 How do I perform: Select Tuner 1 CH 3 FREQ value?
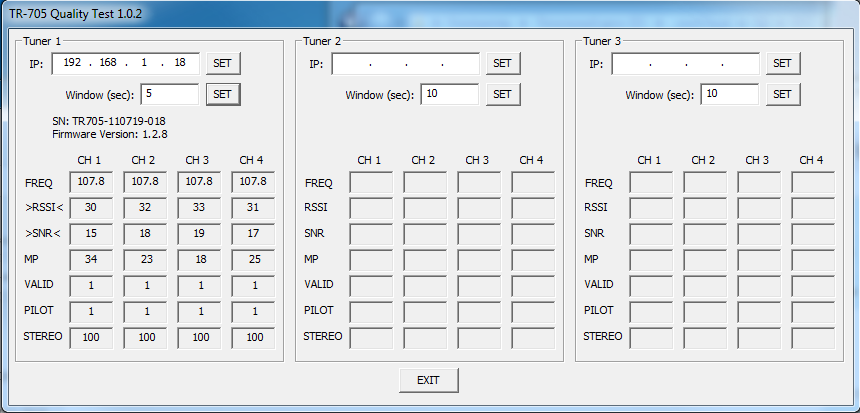[x=199, y=182]
